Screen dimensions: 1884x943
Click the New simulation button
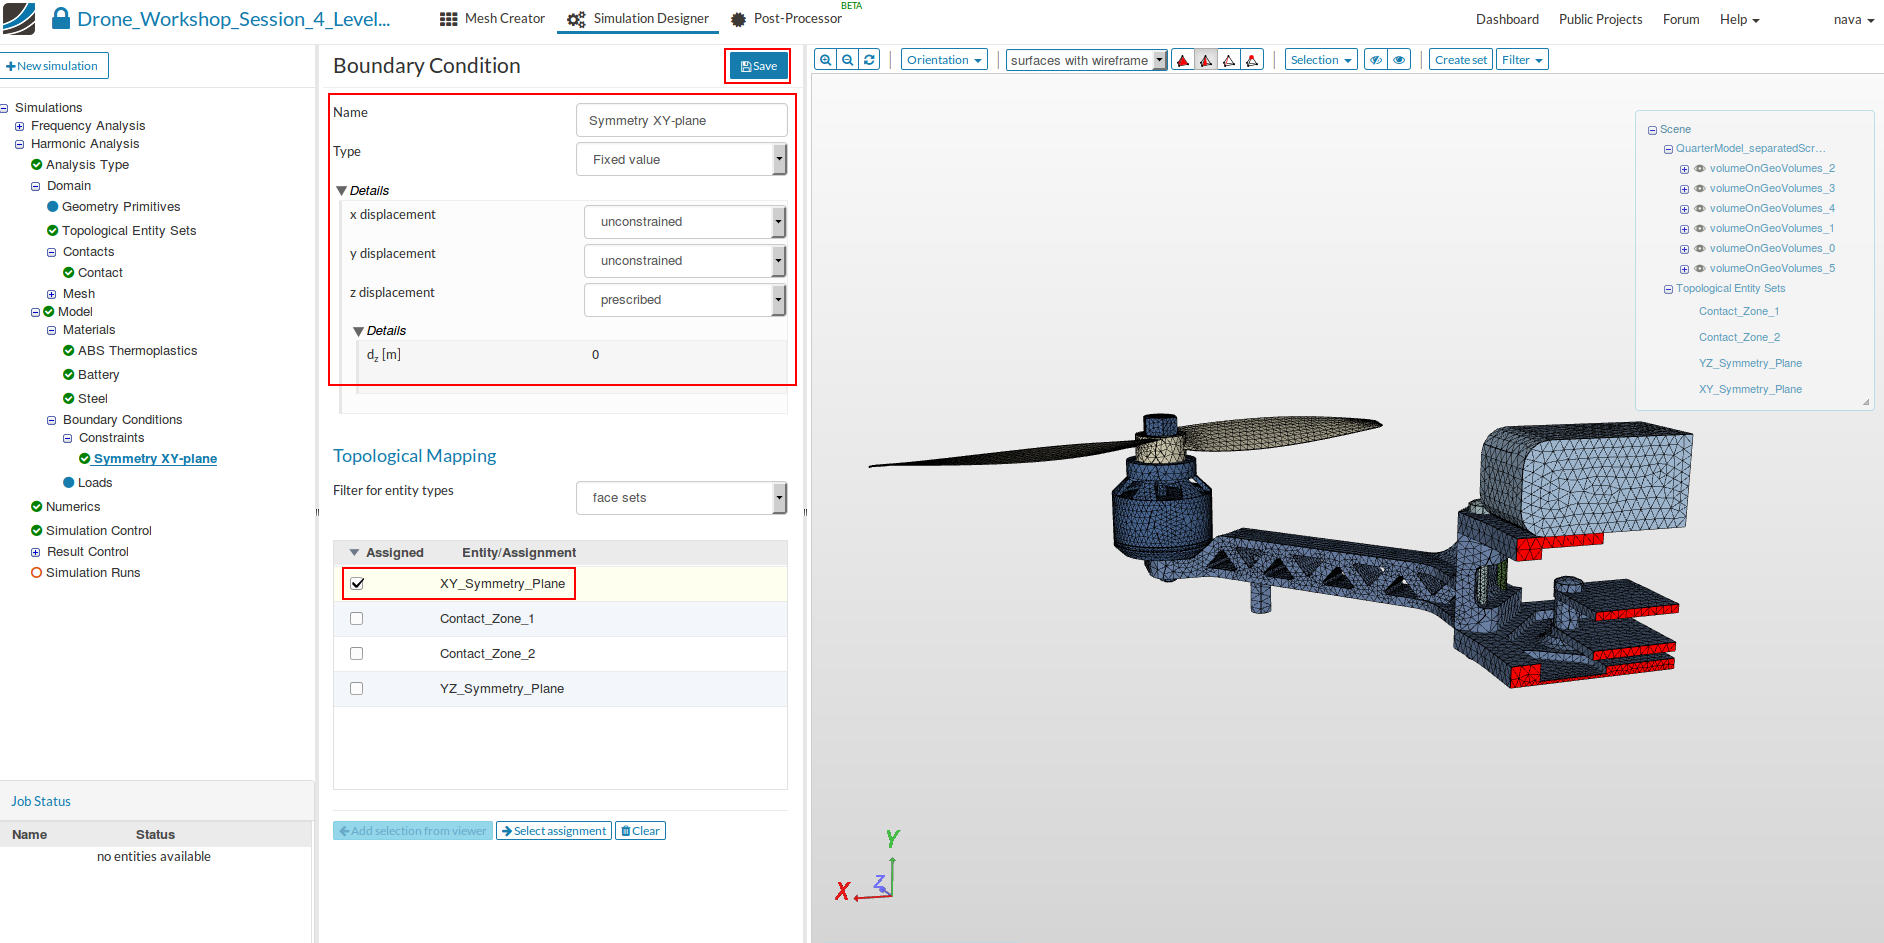[52, 66]
